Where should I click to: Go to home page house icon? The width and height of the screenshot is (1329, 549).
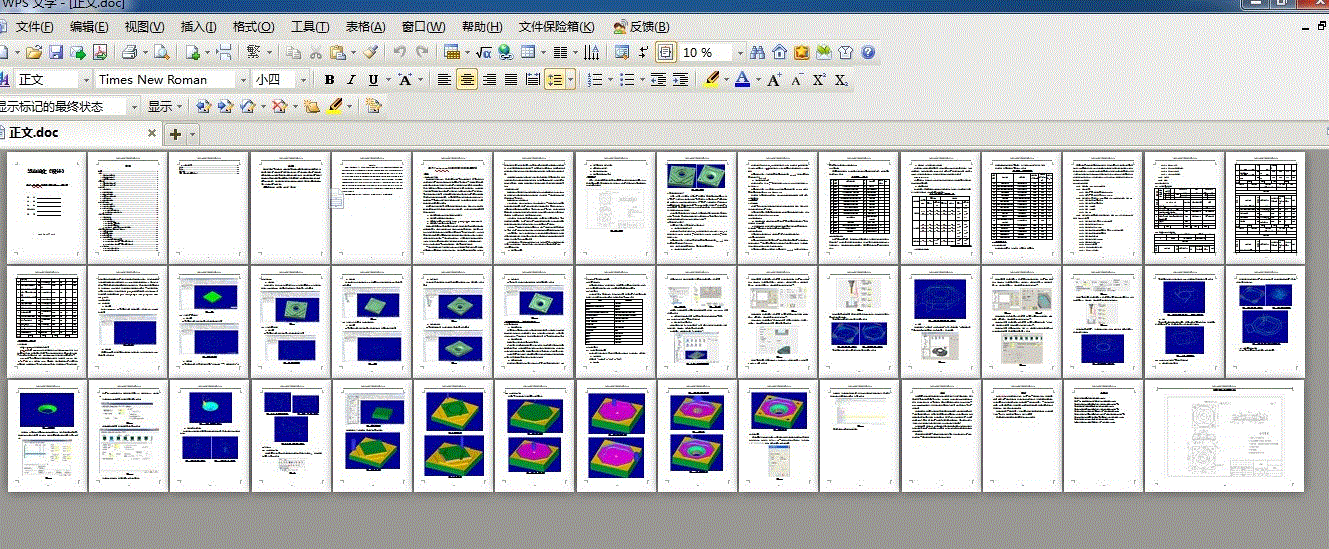[779, 52]
